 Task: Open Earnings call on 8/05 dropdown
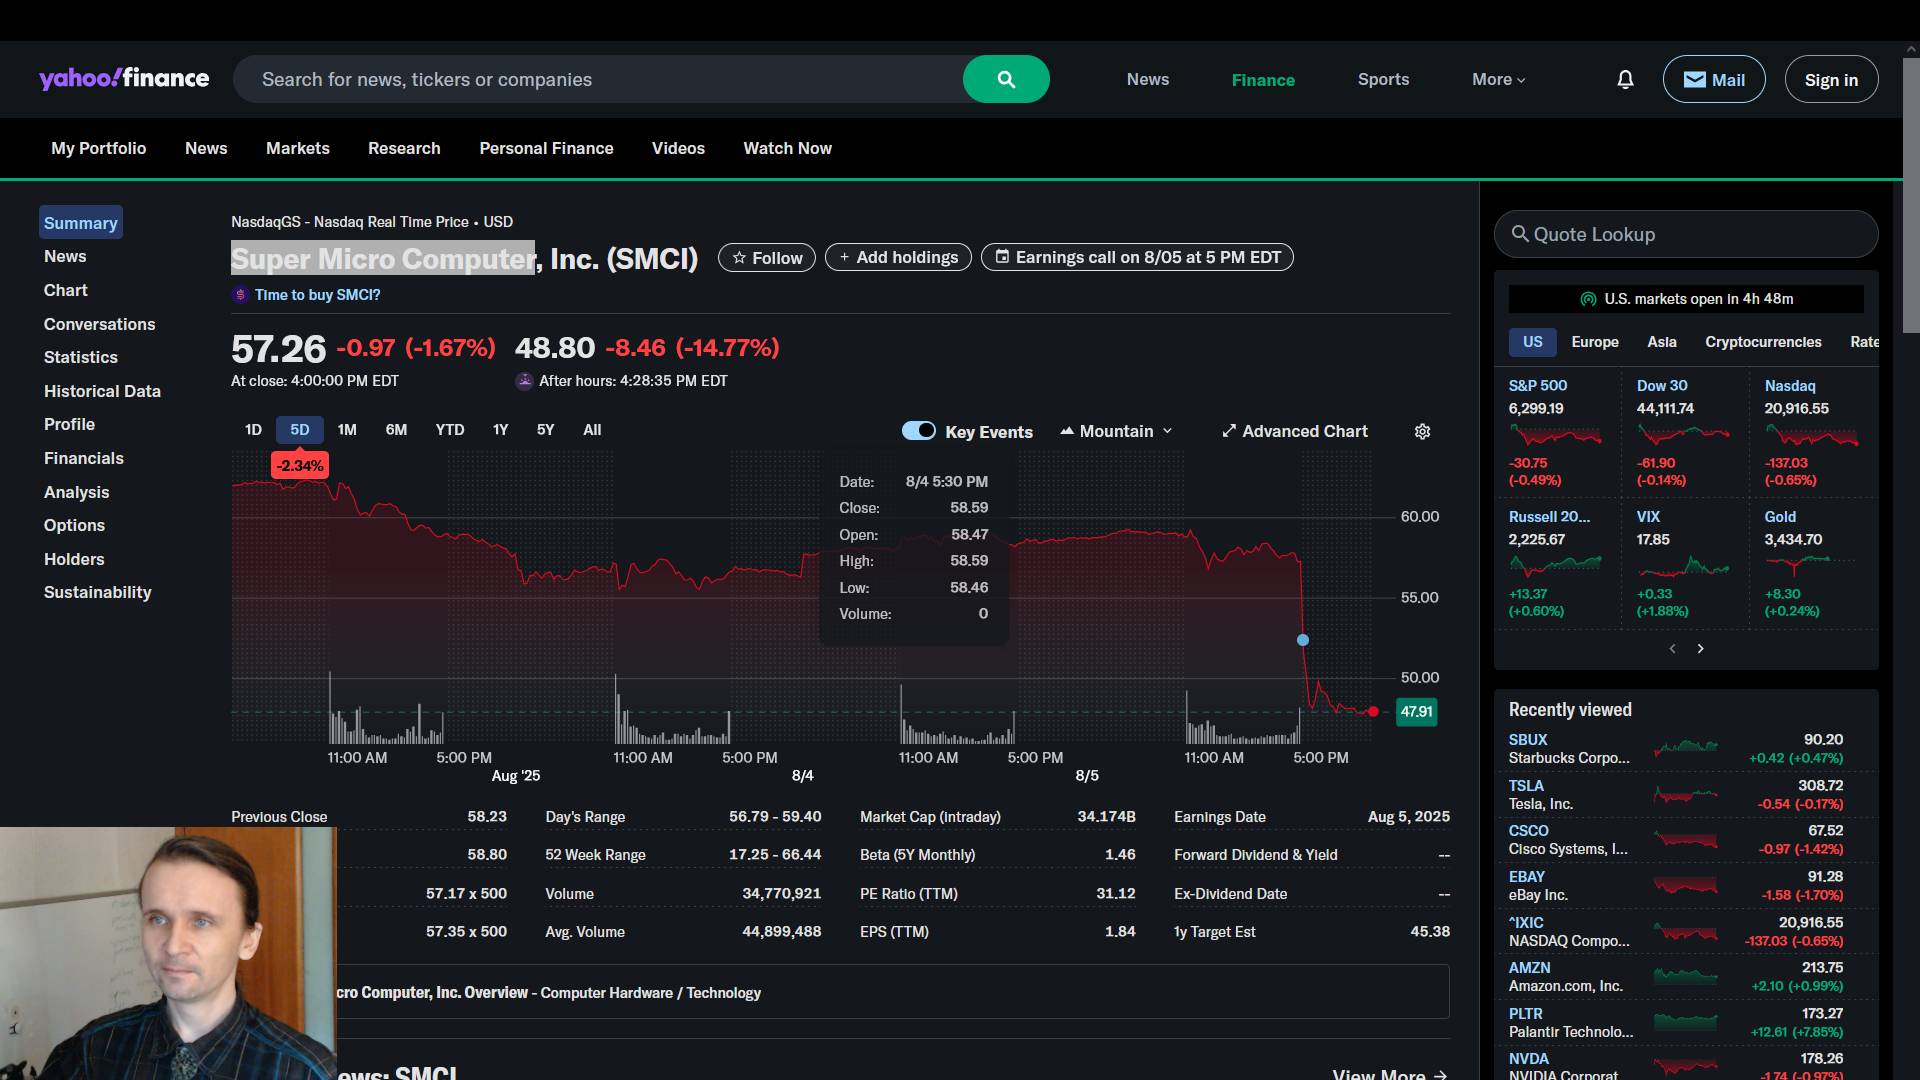pos(1137,258)
